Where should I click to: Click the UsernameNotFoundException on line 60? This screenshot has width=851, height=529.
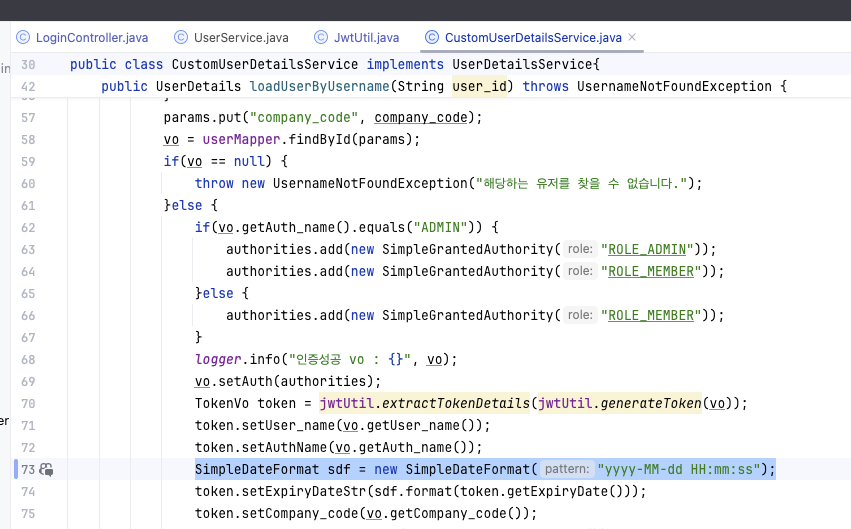tap(368, 183)
